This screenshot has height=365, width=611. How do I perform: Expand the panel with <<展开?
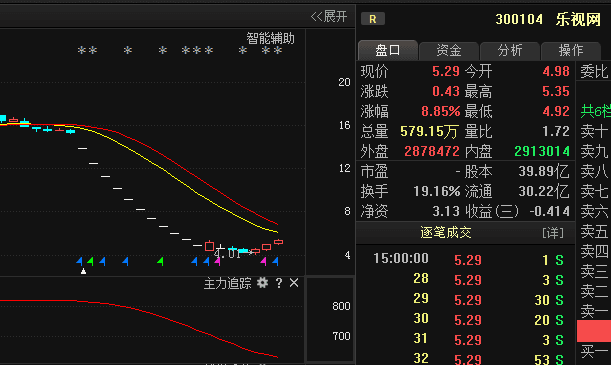[329, 17]
